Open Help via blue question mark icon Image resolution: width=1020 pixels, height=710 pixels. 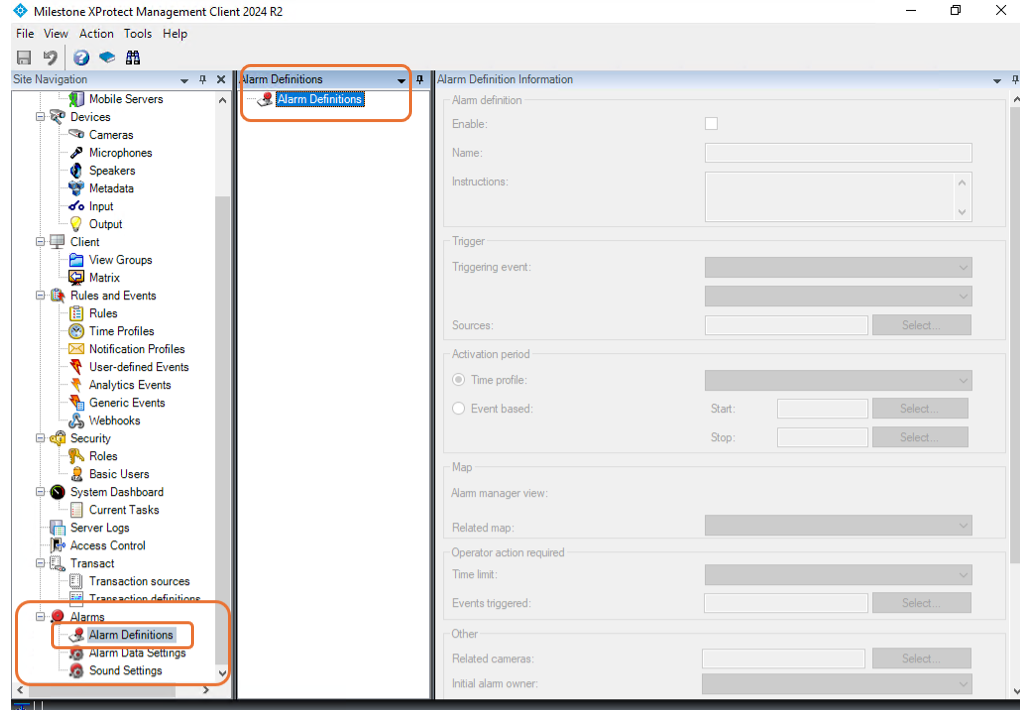81,57
